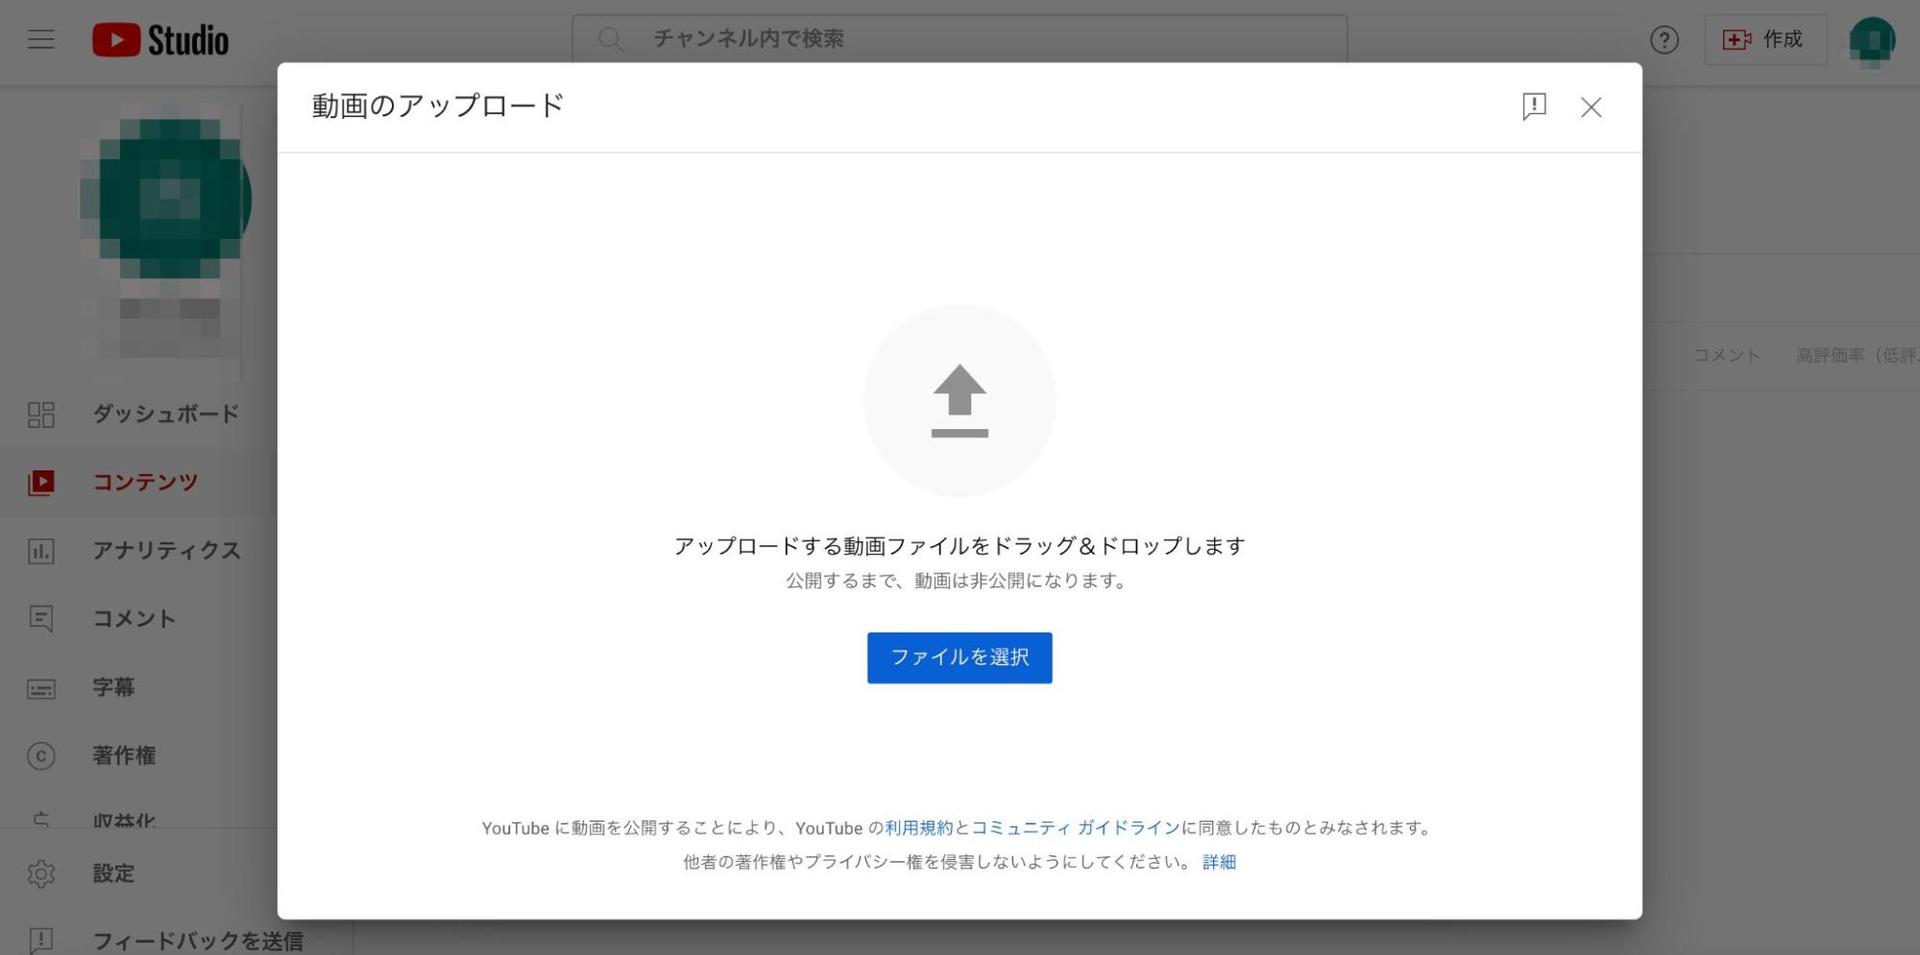Click the 字幕 subtitles icon
The image size is (1920, 955).
[x=41, y=688]
